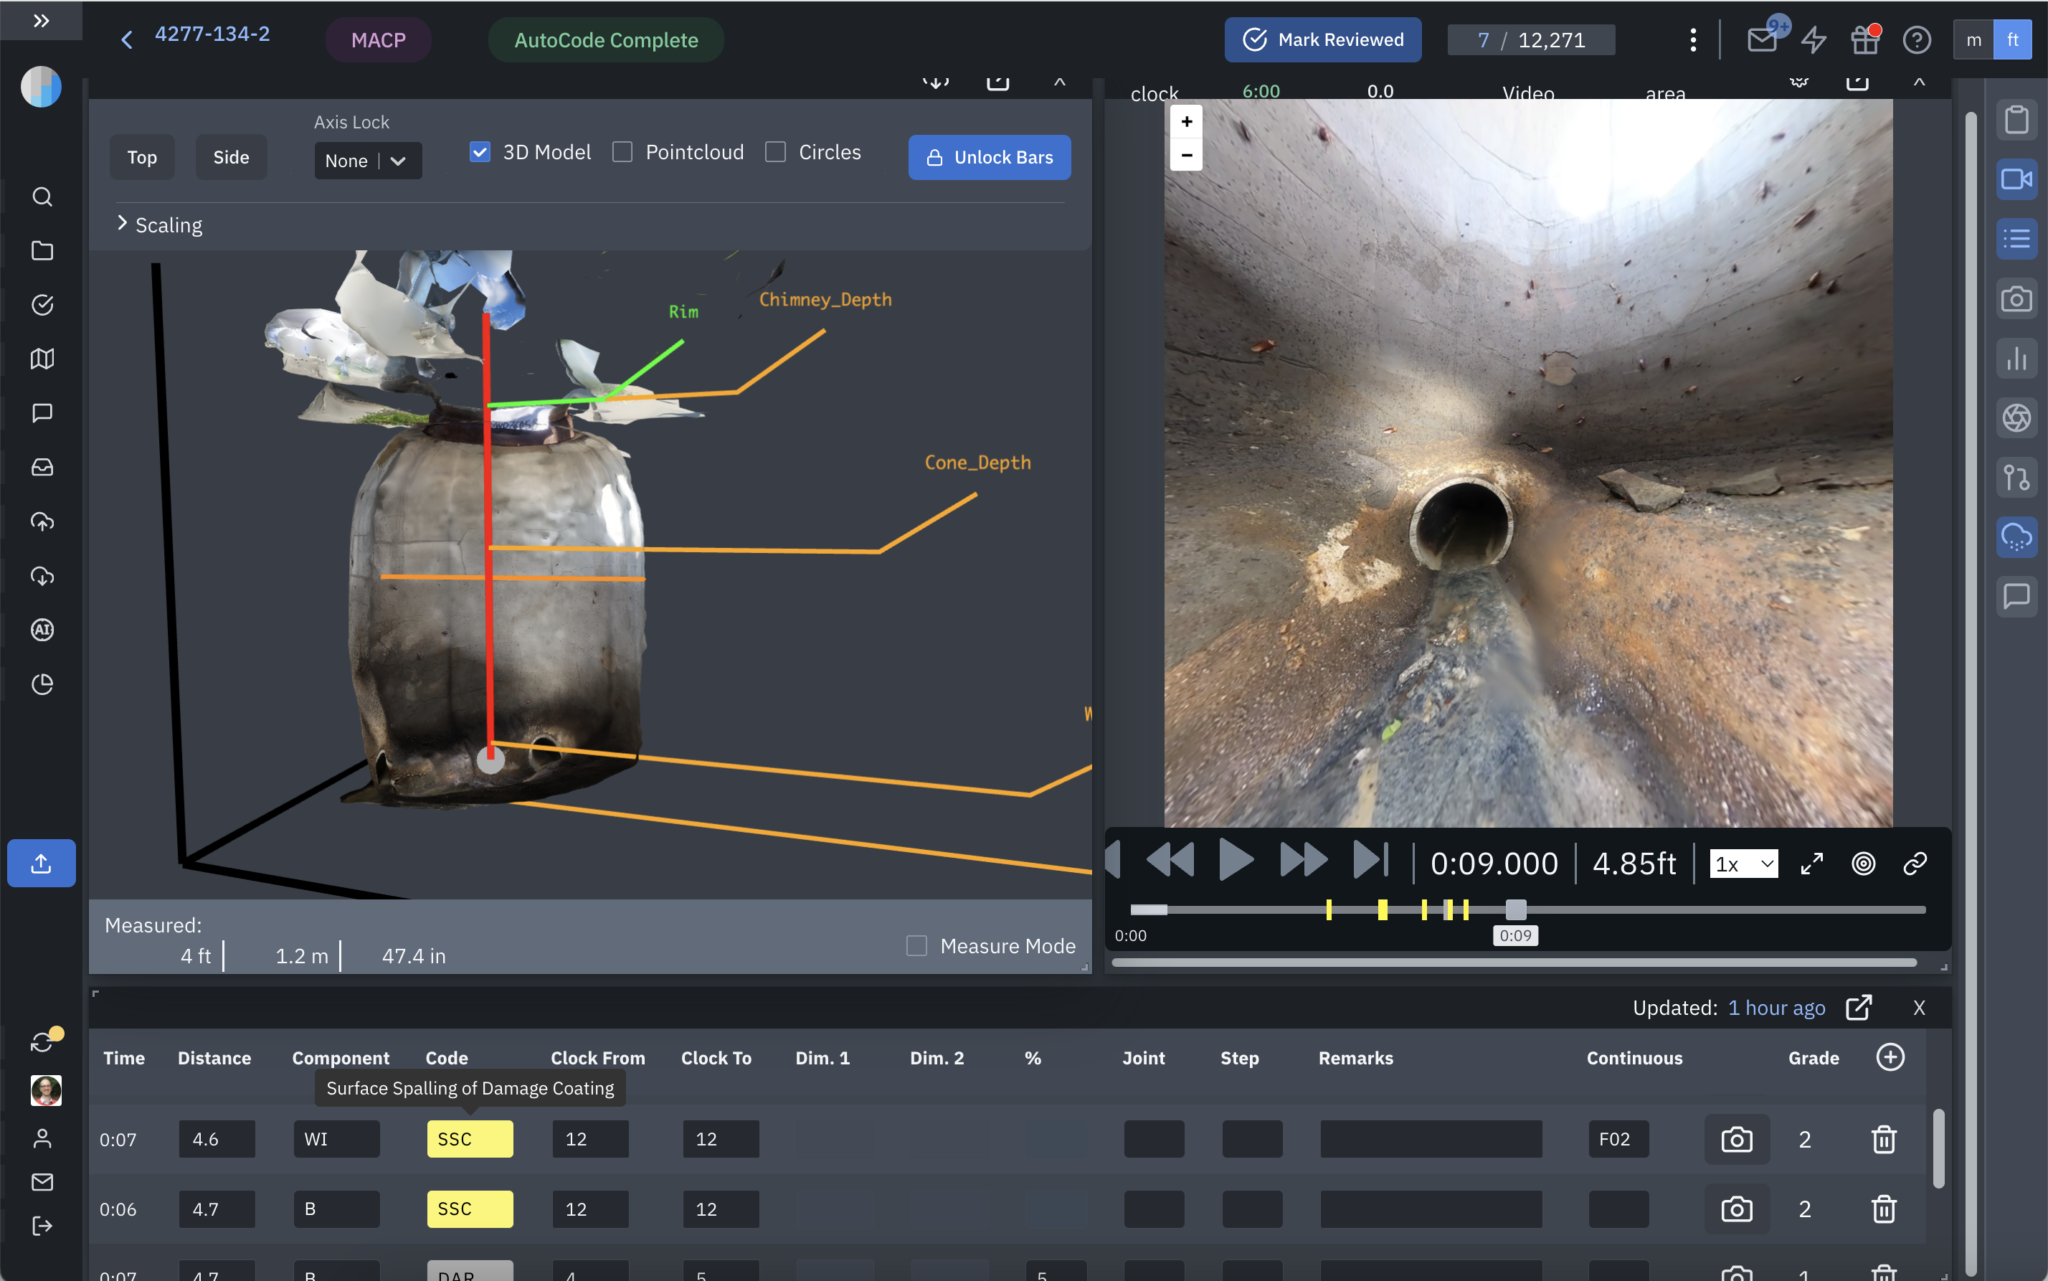
Task: Open the video camera panel icon
Action: (x=2016, y=179)
